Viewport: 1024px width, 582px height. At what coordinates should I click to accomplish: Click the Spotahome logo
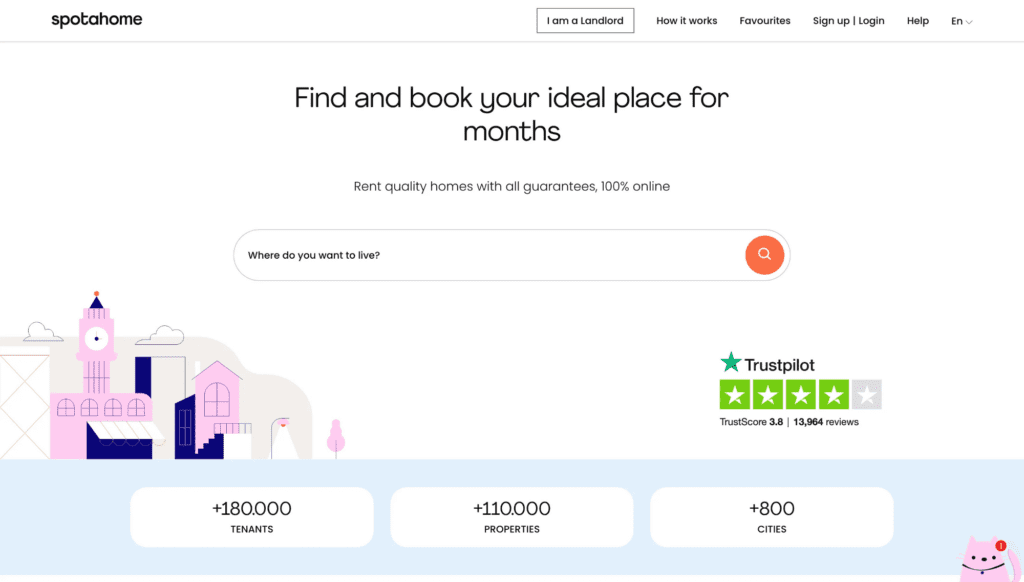97,20
